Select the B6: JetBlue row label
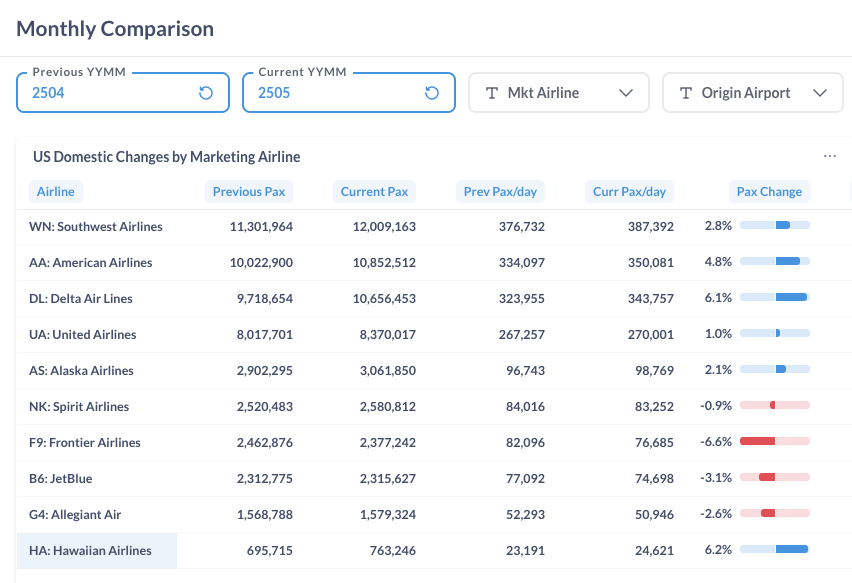Viewport: 852px width, 583px height. click(x=60, y=478)
